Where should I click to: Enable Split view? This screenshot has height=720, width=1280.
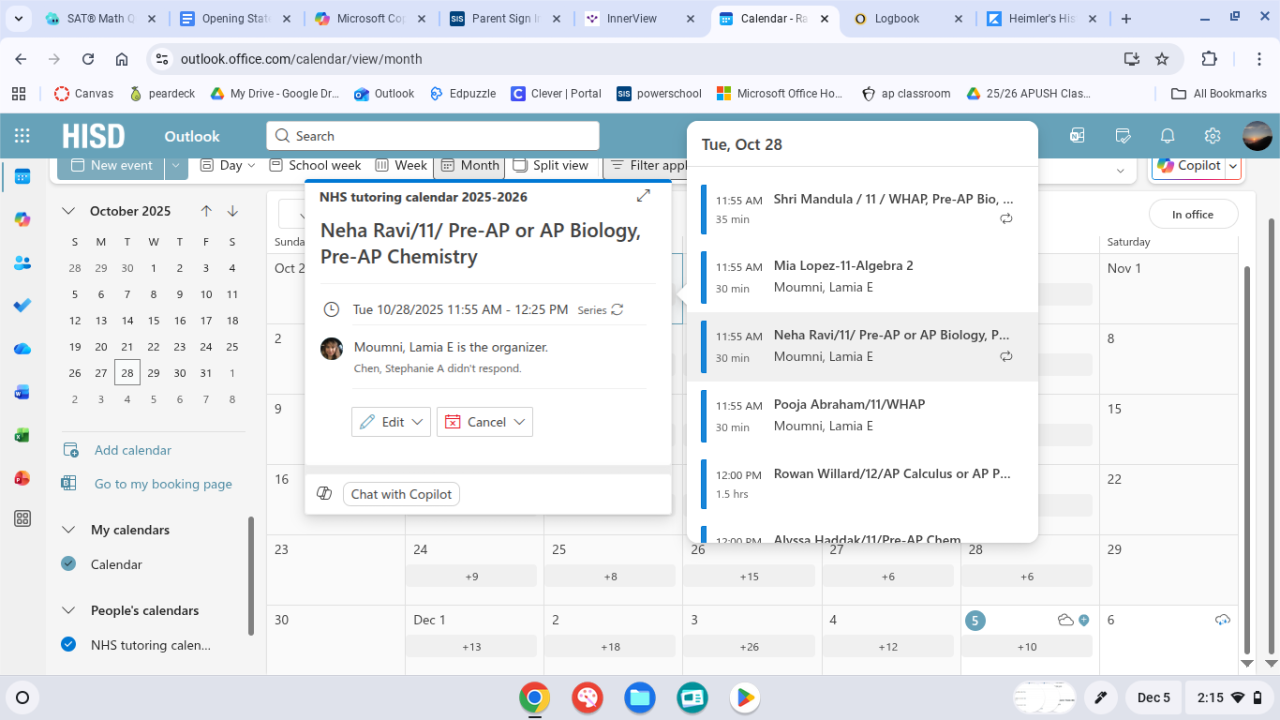tap(551, 165)
